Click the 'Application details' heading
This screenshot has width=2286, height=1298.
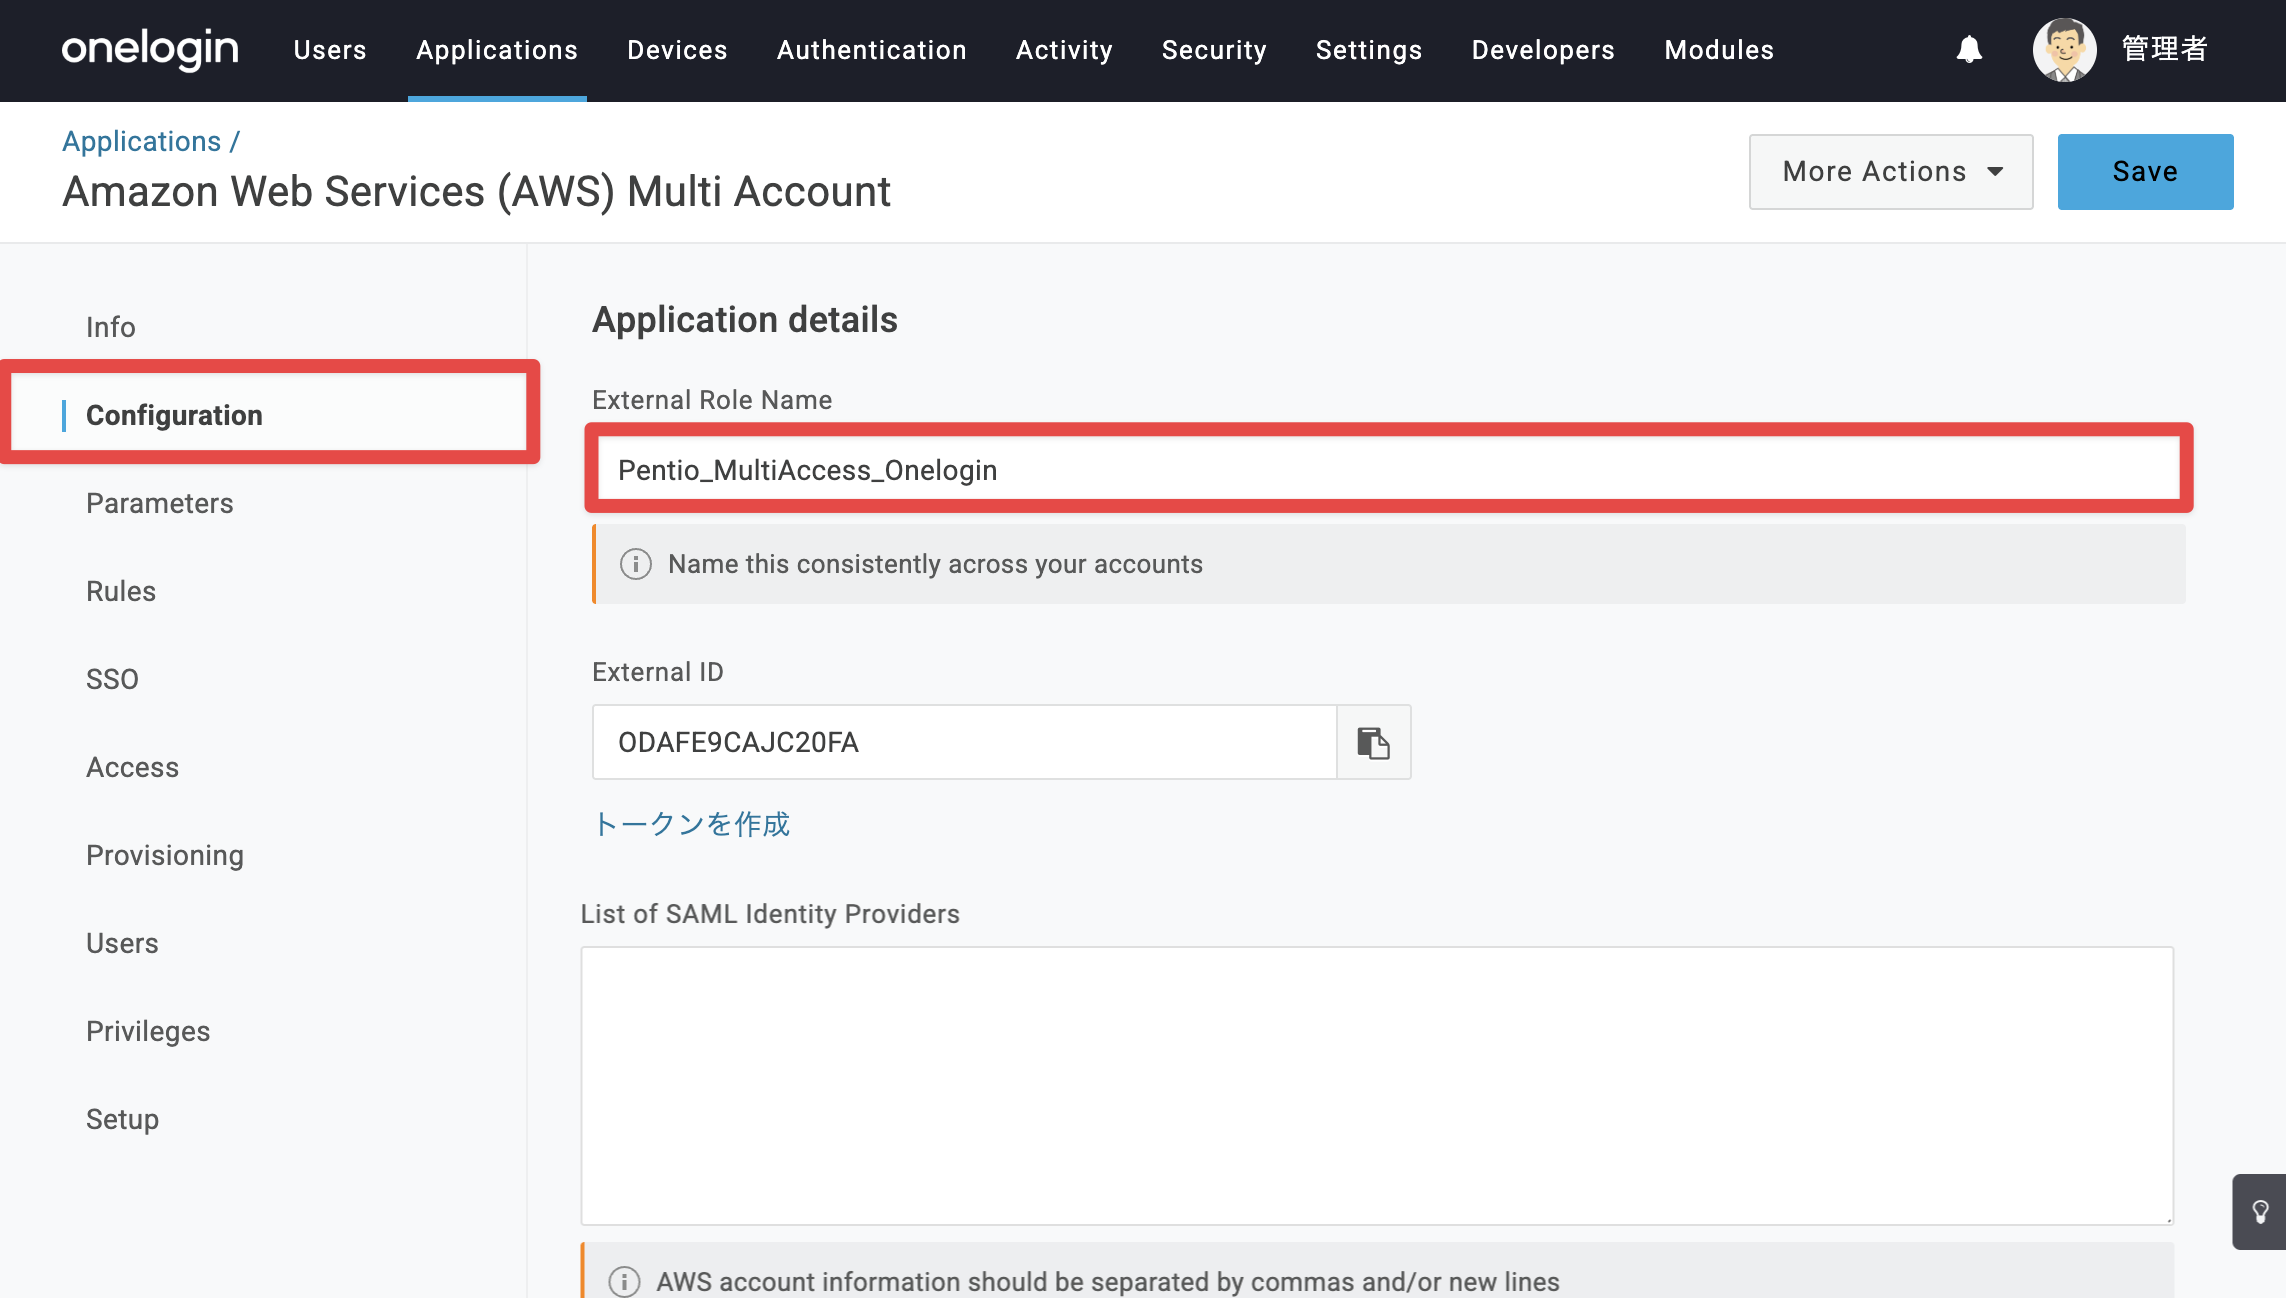click(x=745, y=320)
